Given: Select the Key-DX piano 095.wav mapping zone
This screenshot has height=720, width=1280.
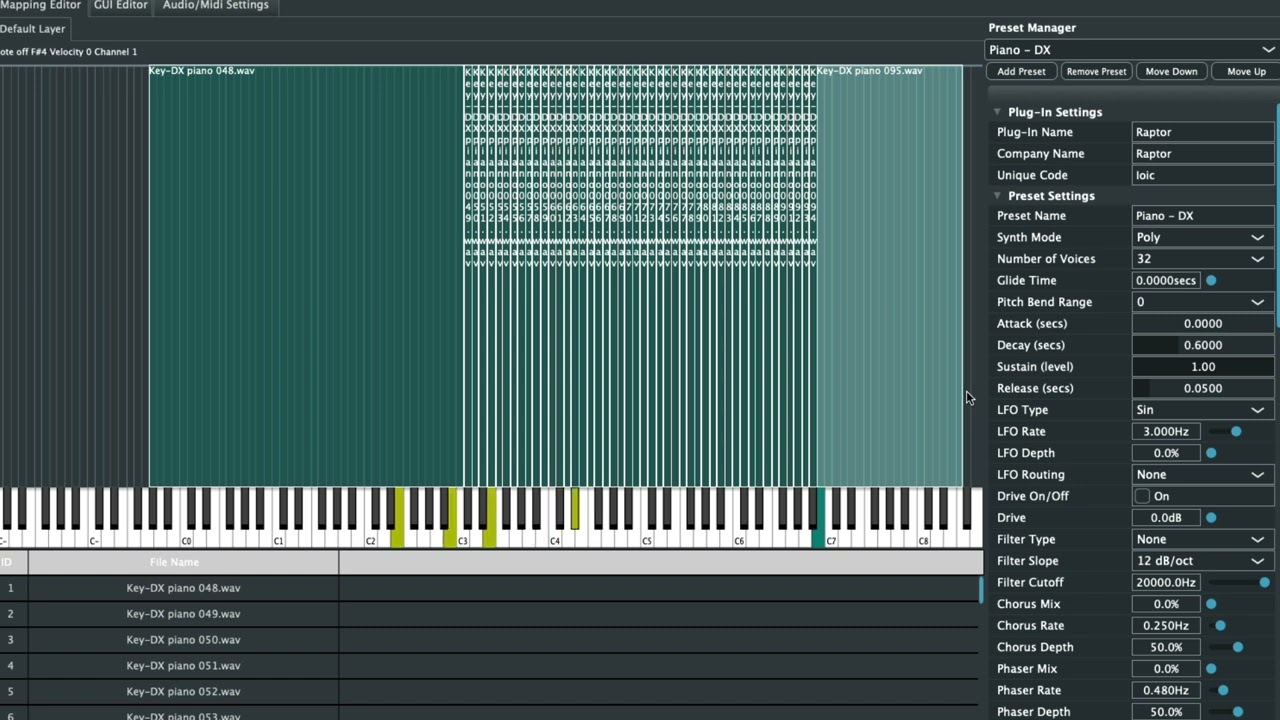Looking at the screenshot, I should coord(889,276).
